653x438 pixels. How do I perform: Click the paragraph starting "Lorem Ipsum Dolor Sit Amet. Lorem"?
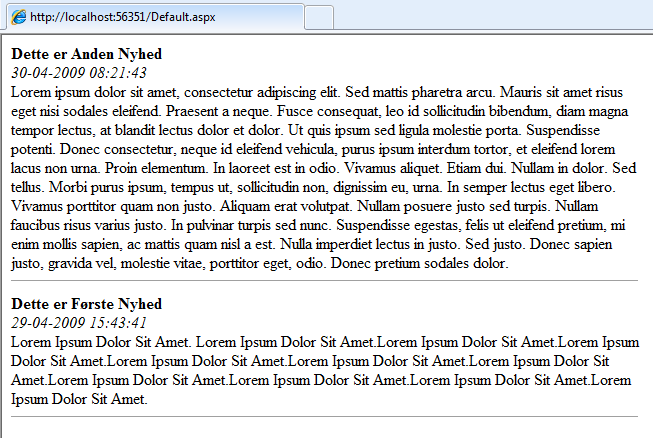325,371
